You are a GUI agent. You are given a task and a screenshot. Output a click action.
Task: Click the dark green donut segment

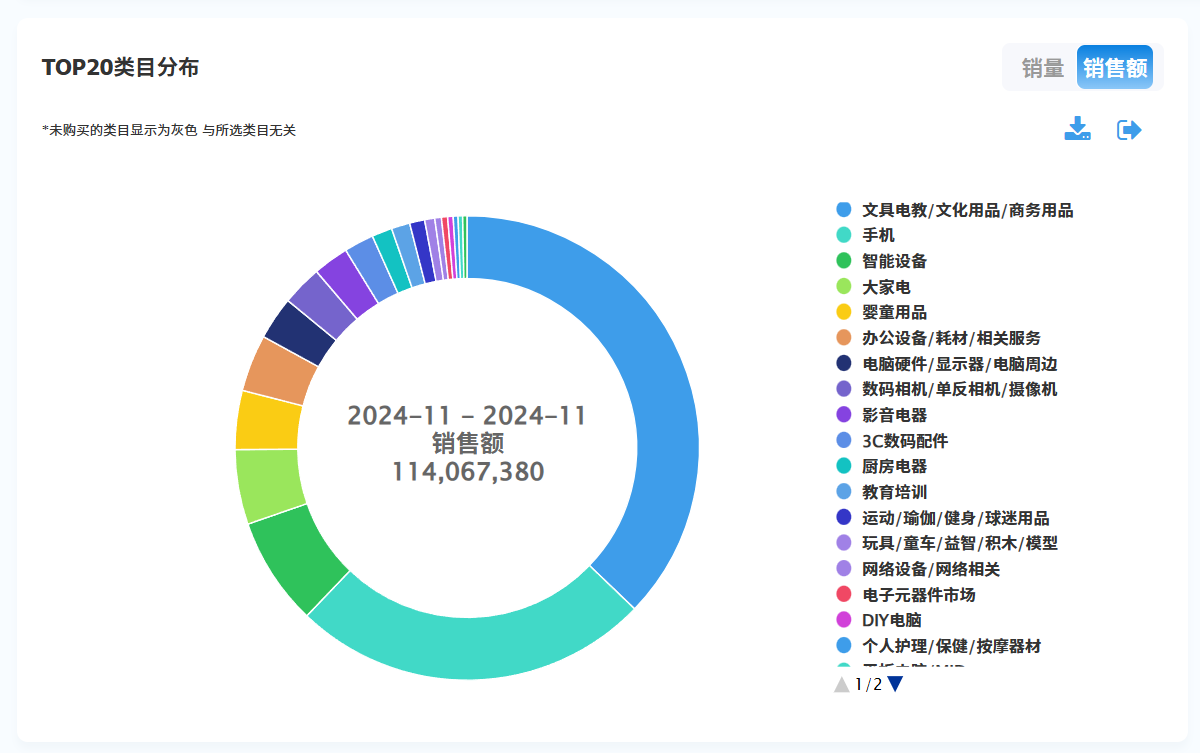point(297,562)
